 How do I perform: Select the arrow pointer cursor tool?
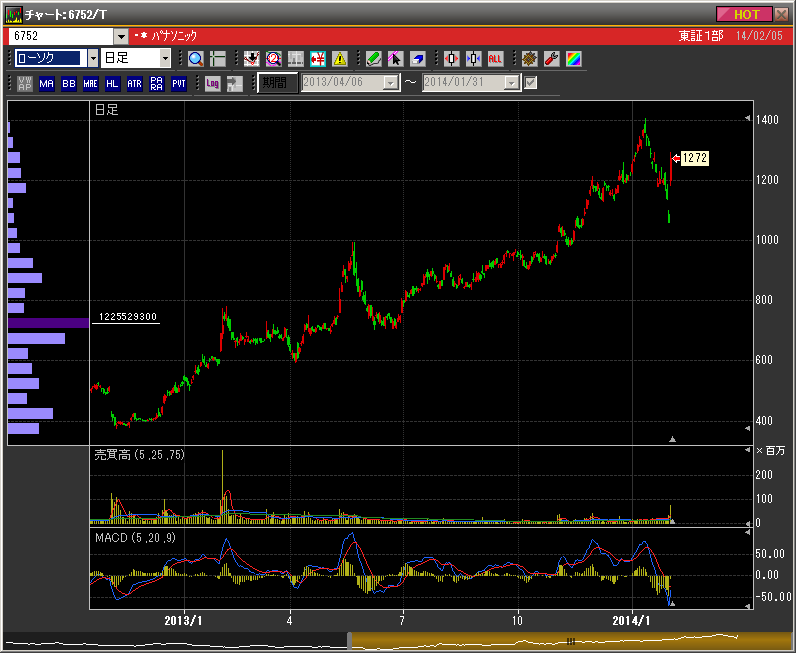[x=395, y=59]
